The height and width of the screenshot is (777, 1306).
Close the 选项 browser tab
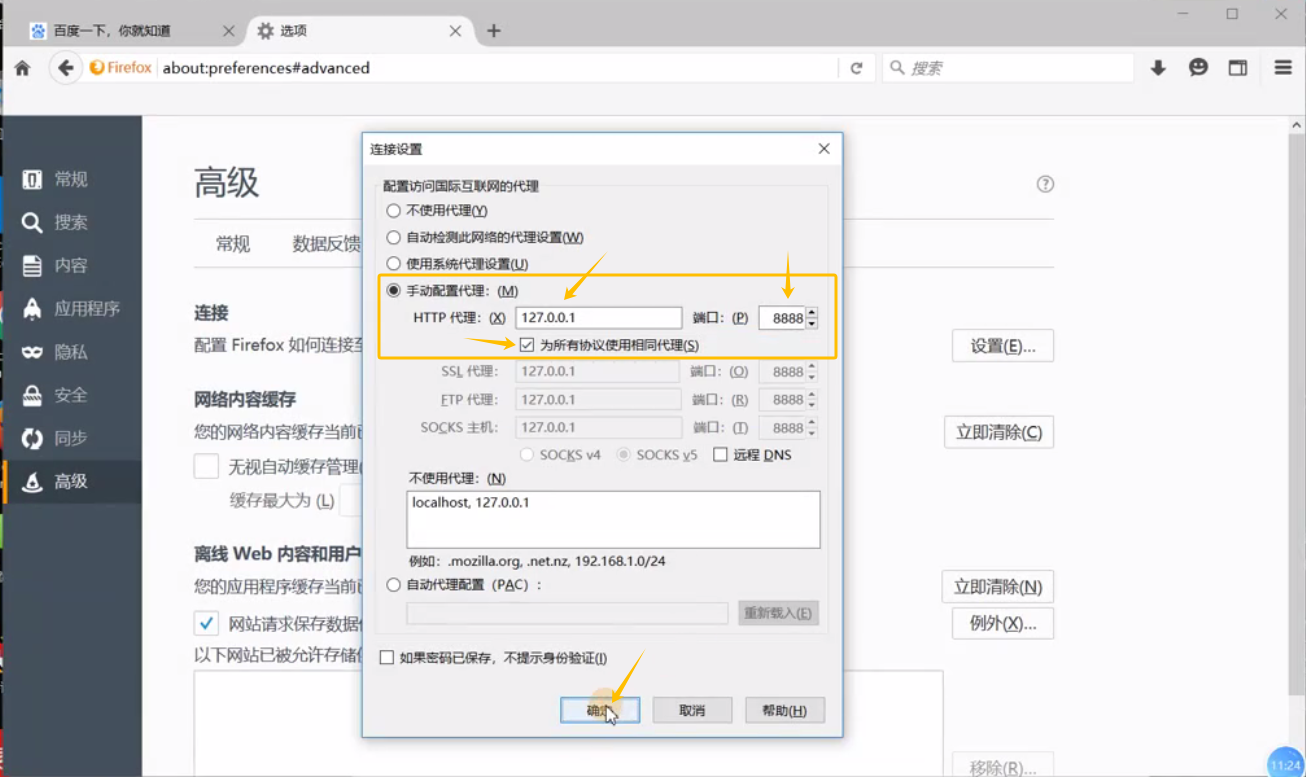455,31
